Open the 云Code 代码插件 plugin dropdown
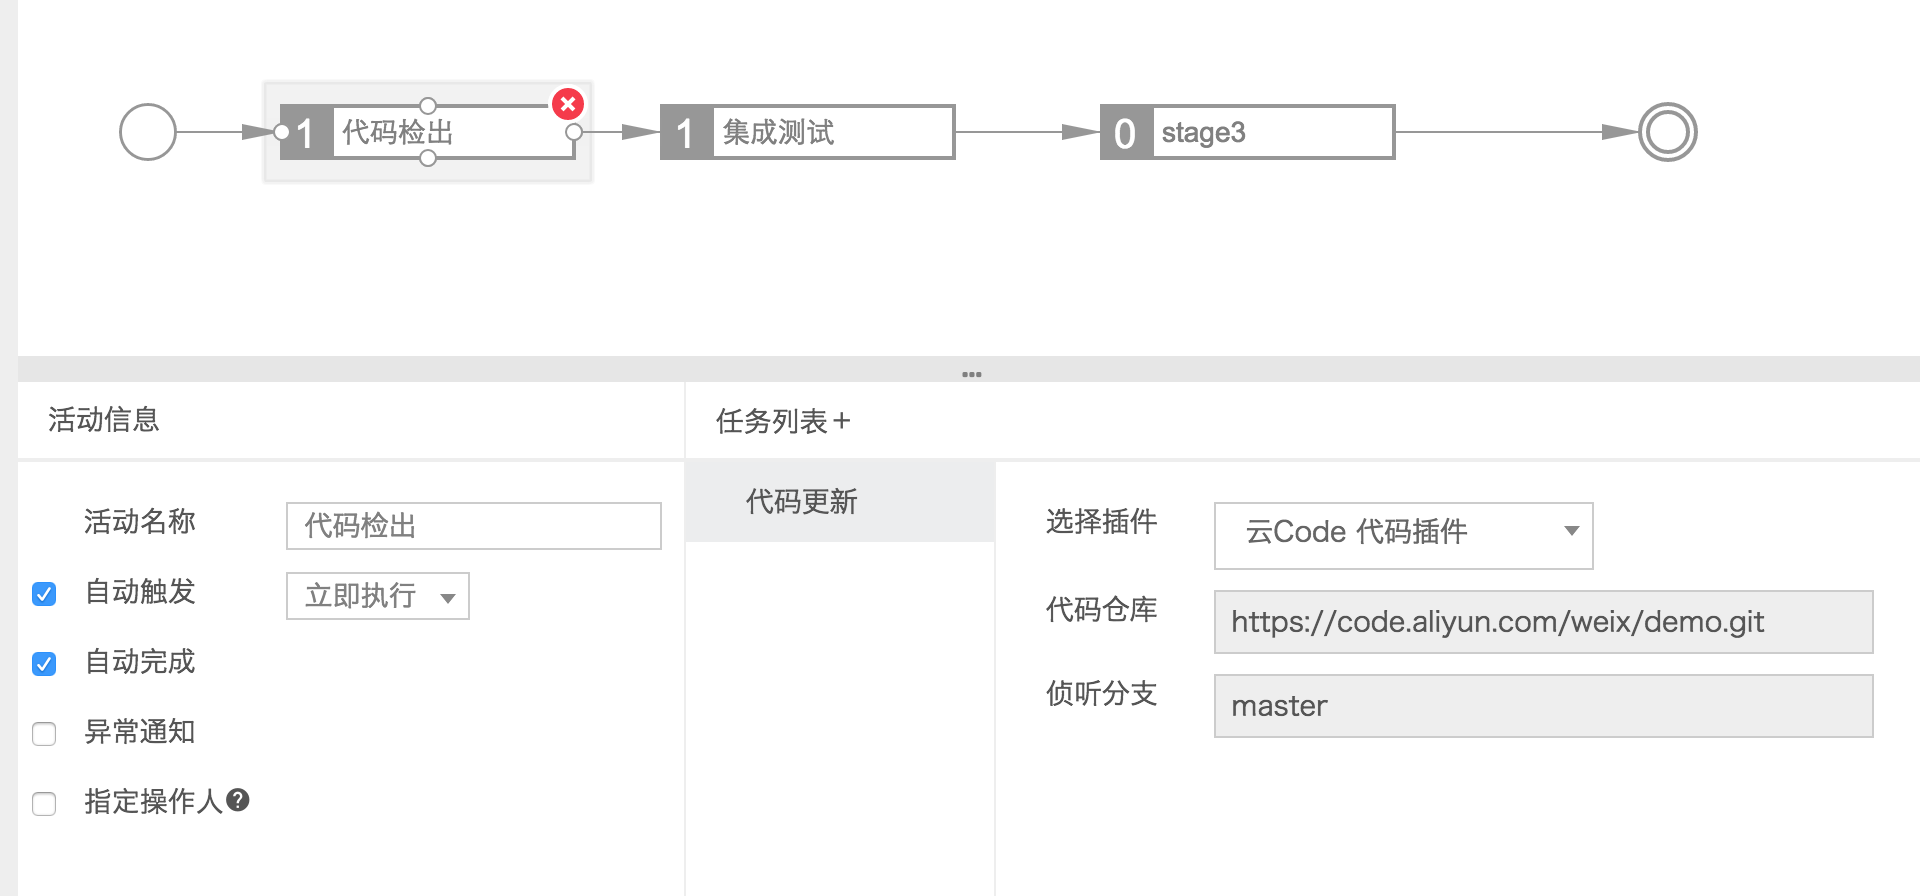Viewport: 1920px width, 896px height. (x=1402, y=535)
